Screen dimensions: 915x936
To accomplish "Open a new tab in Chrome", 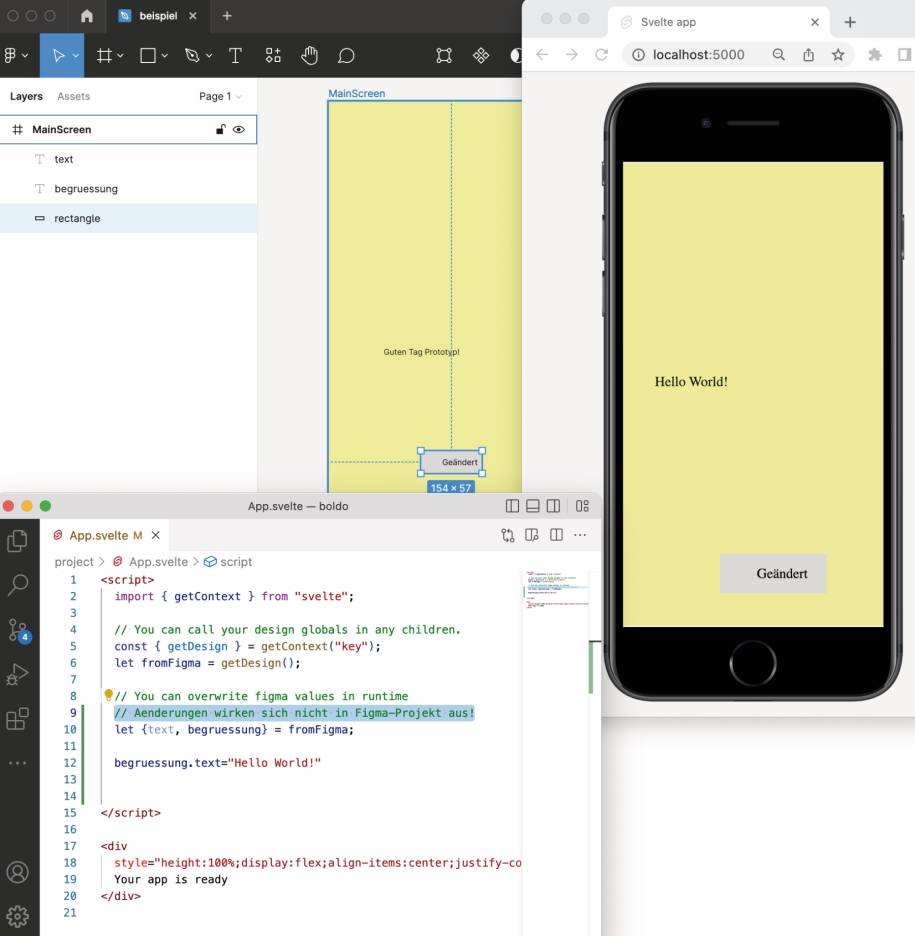I will point(851,22).
